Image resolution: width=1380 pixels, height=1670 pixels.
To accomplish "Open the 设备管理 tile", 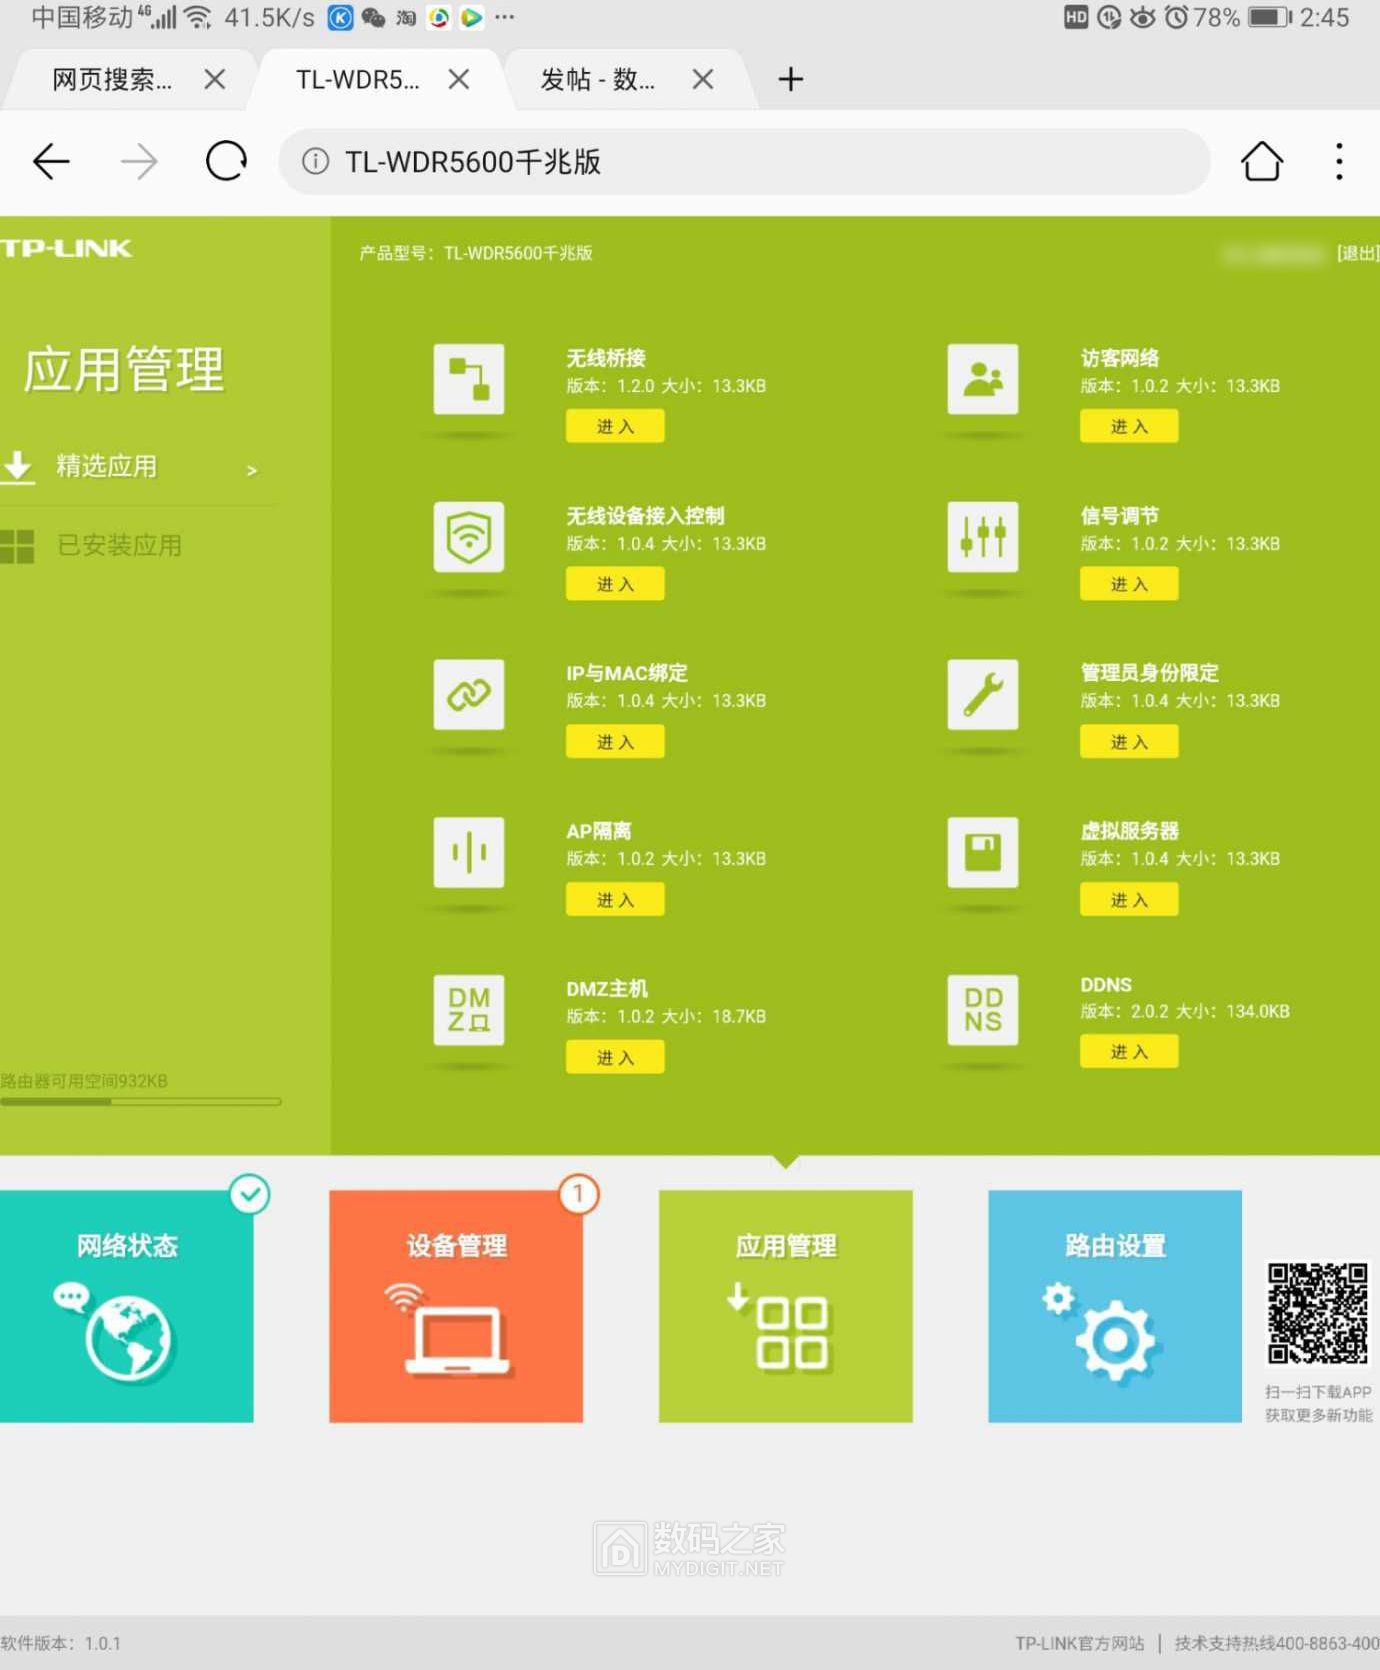I will (x=456, y=1306).
